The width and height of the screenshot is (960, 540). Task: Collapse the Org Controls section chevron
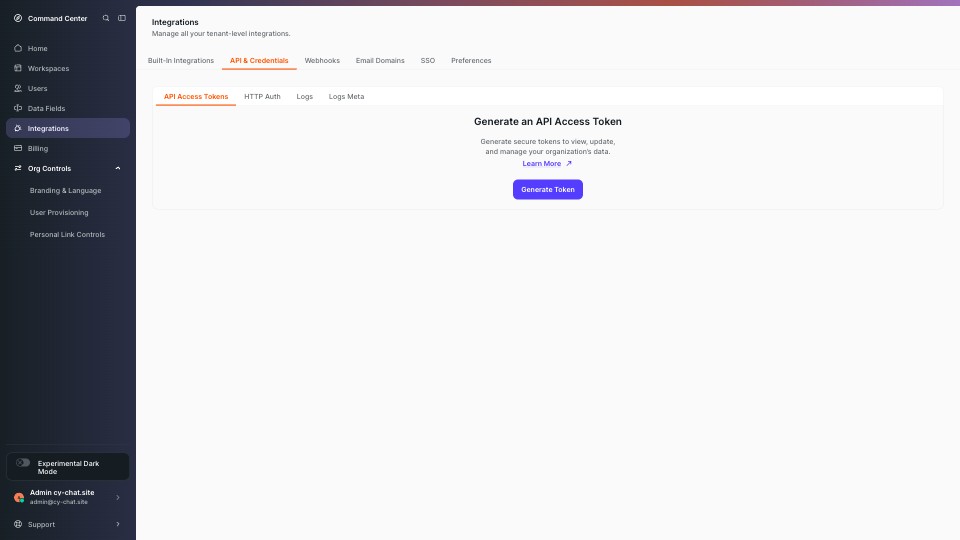pyautogui.click(x=118, y=168)
